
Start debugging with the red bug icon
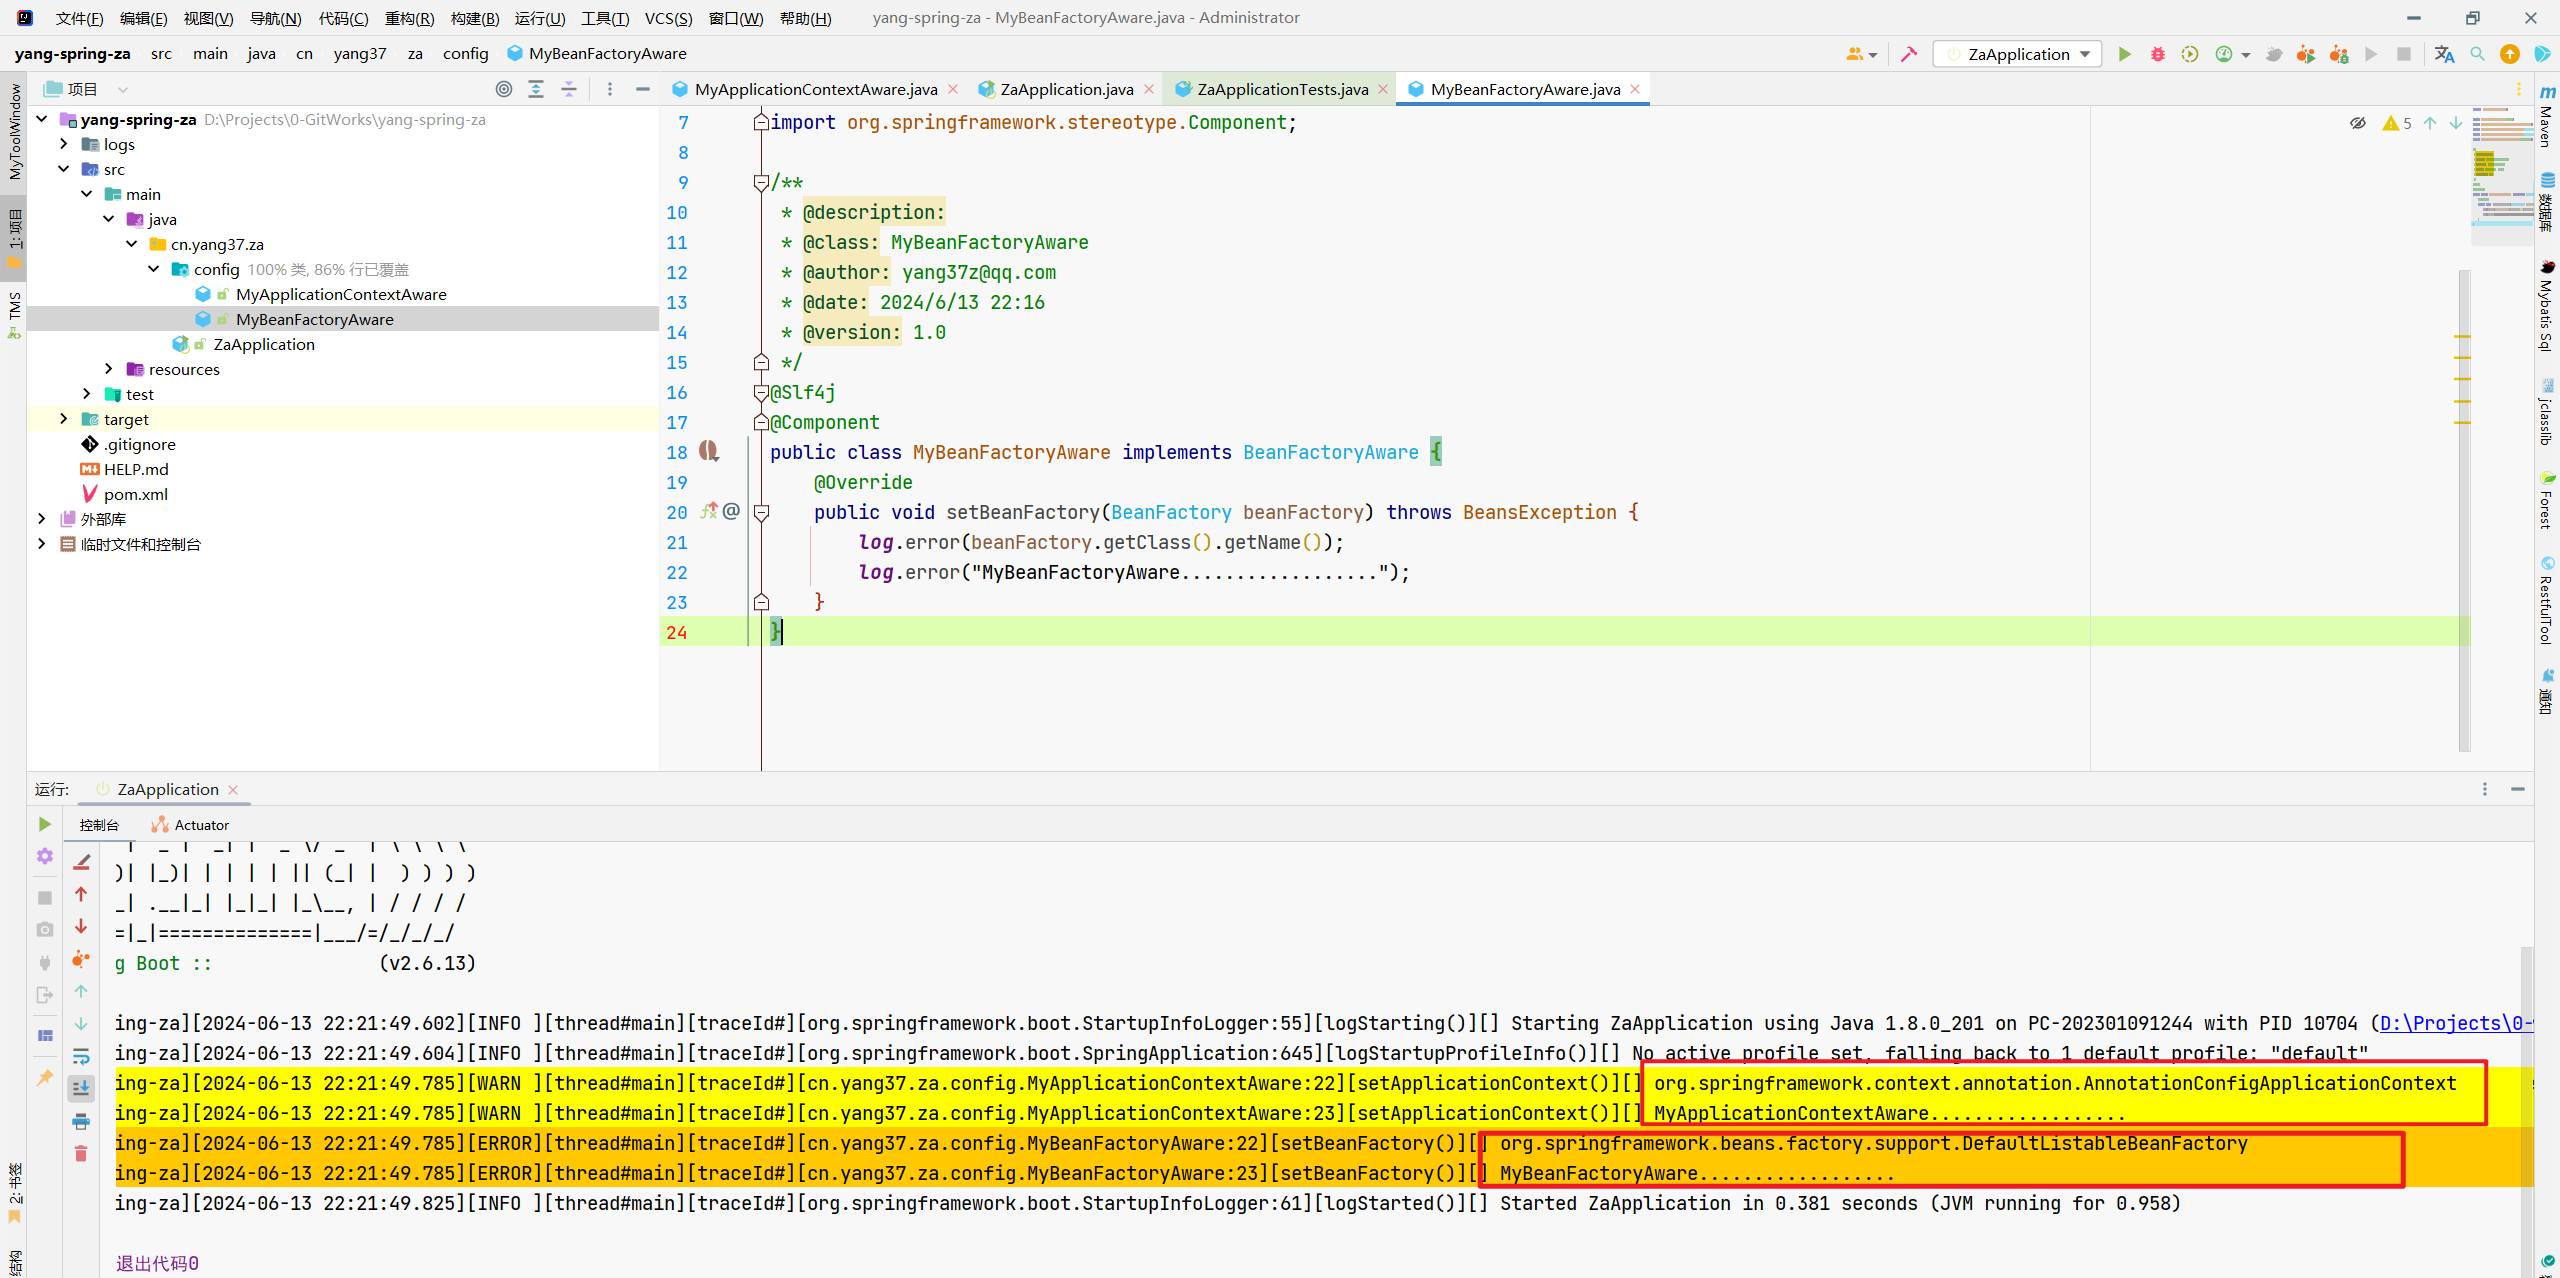(x=2158, y=54)
